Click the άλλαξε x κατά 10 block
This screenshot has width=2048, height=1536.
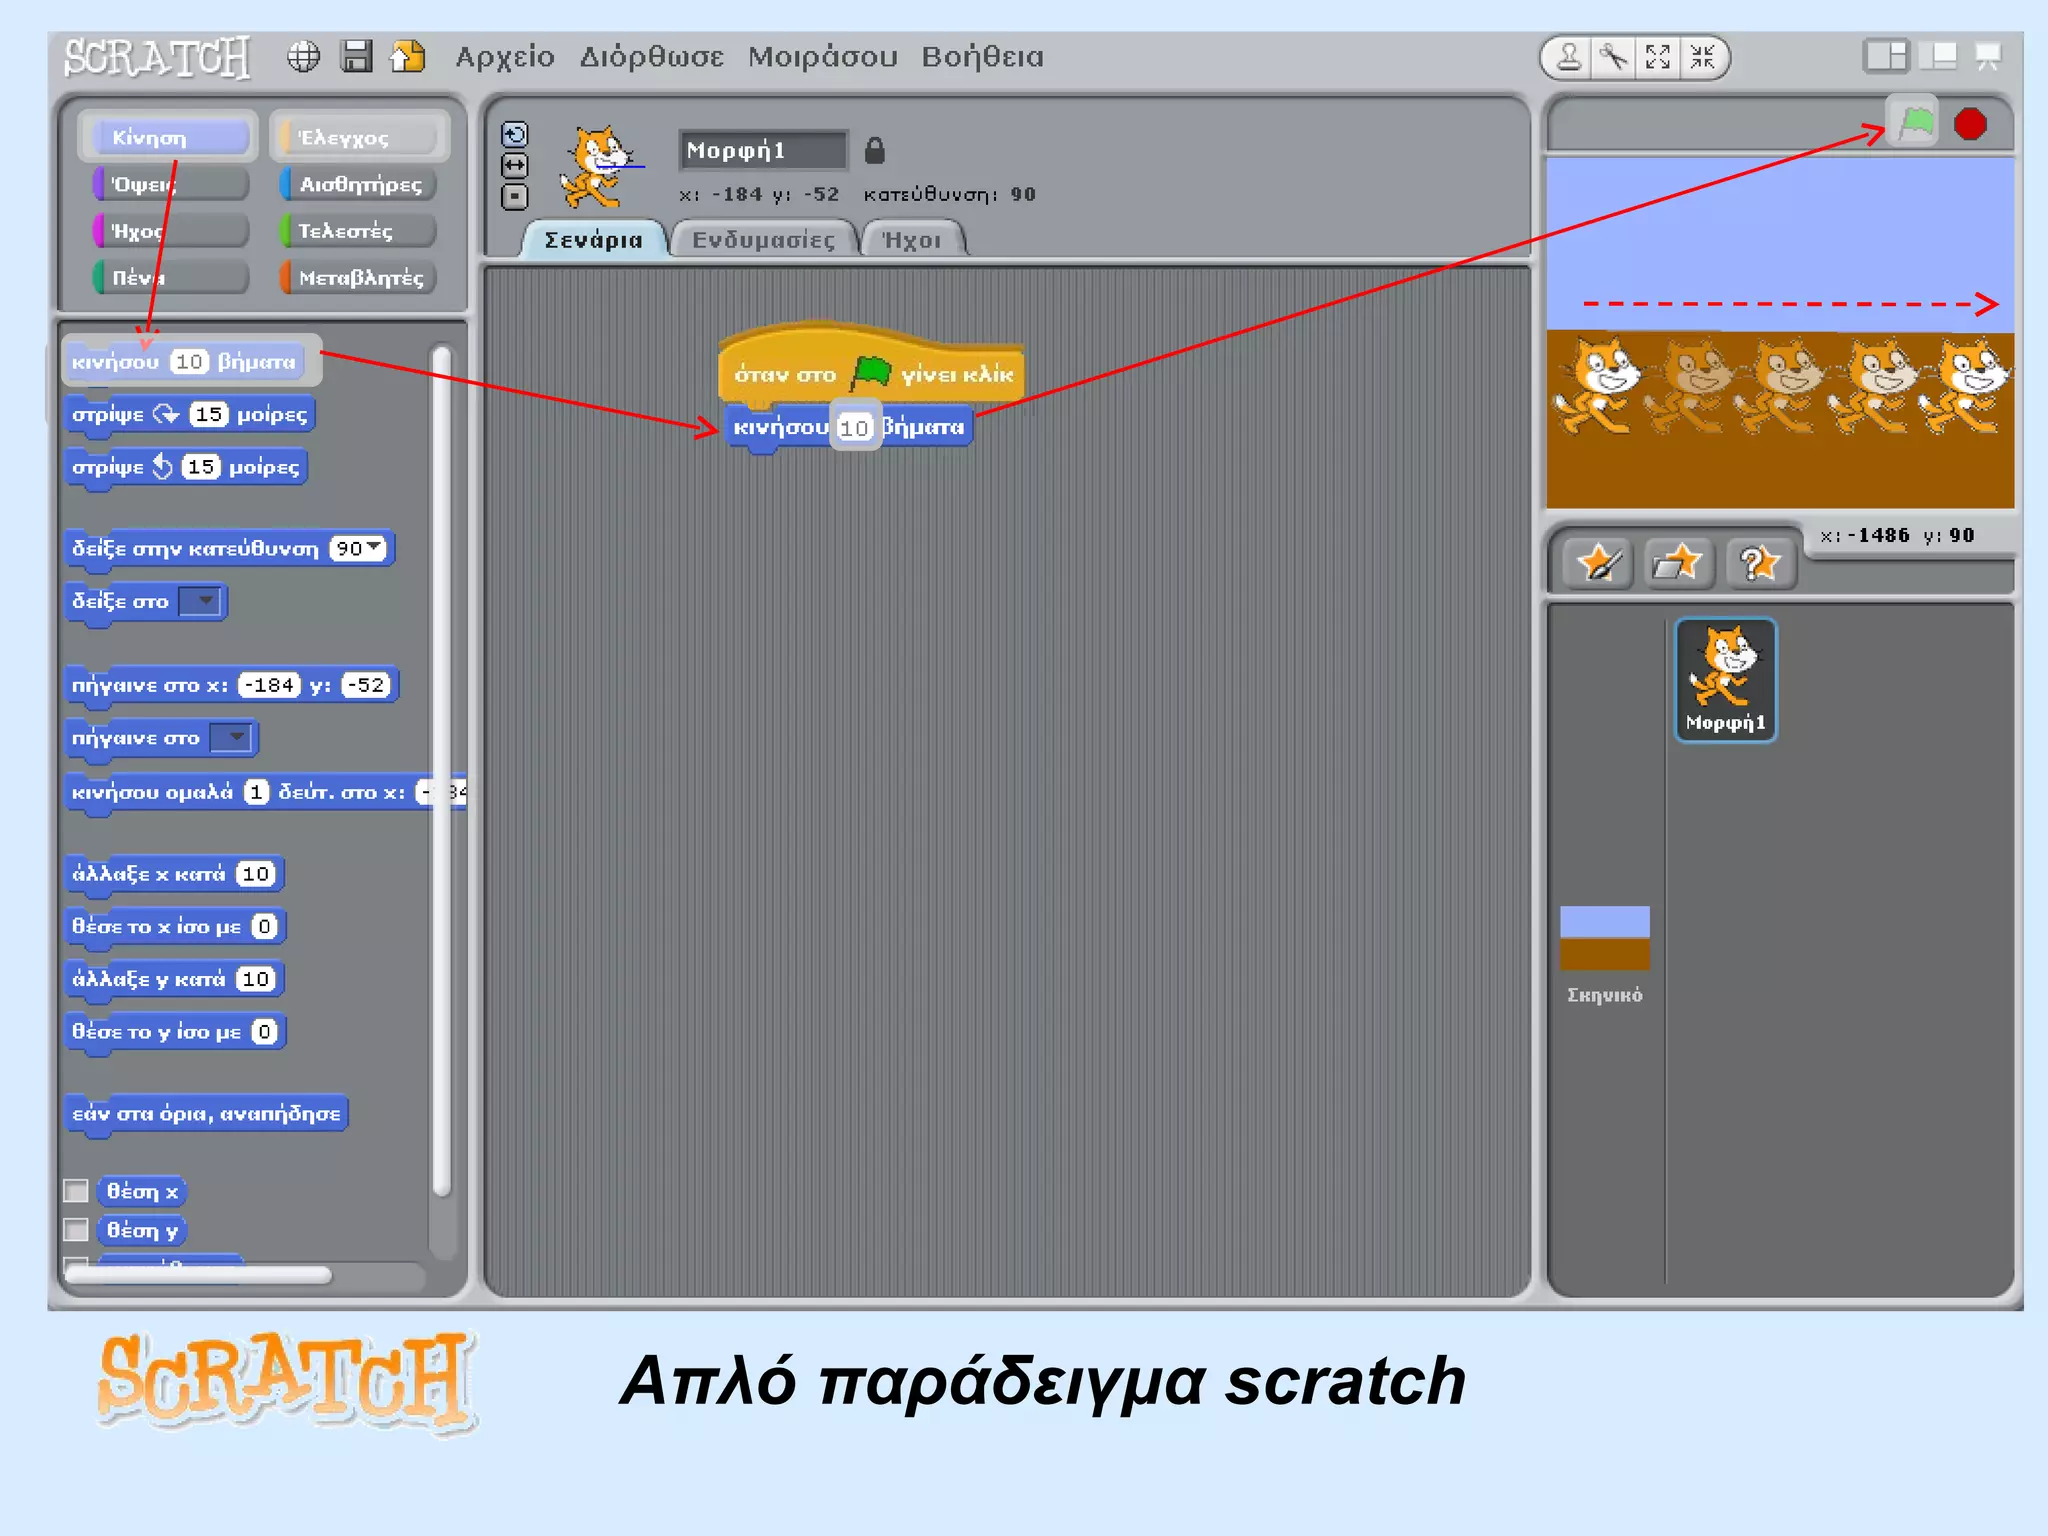[x=175, y=874]
